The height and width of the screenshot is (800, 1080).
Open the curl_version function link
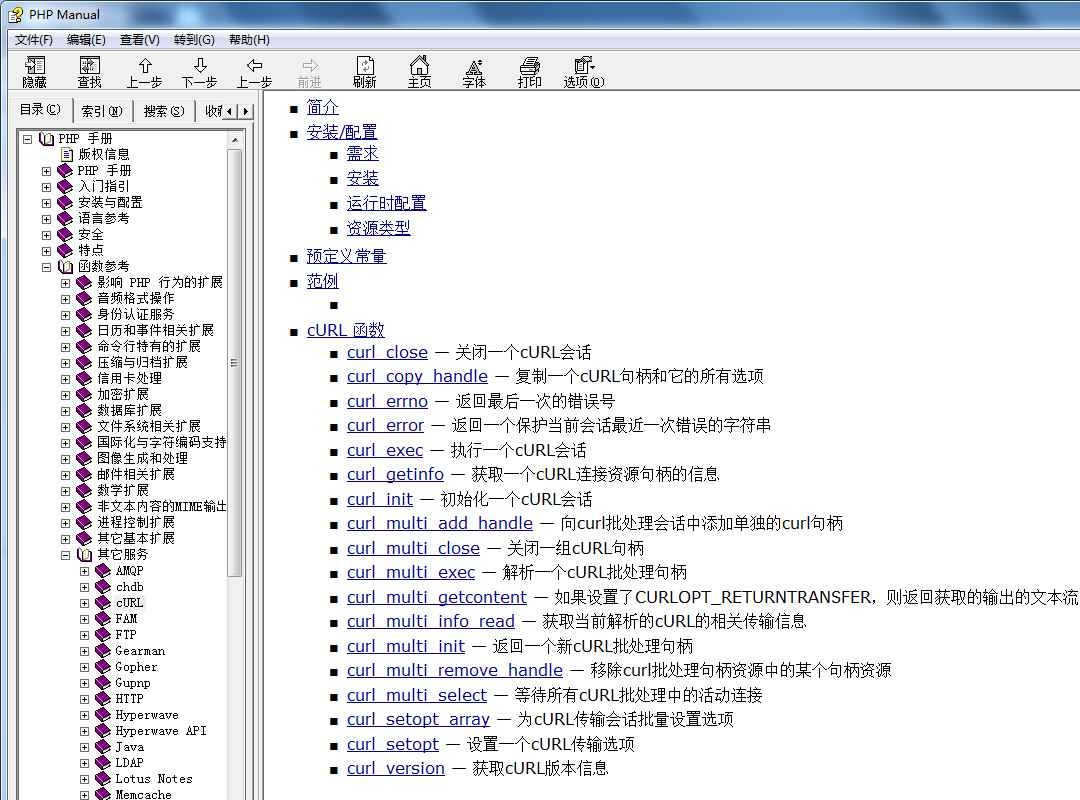point(396,768)
